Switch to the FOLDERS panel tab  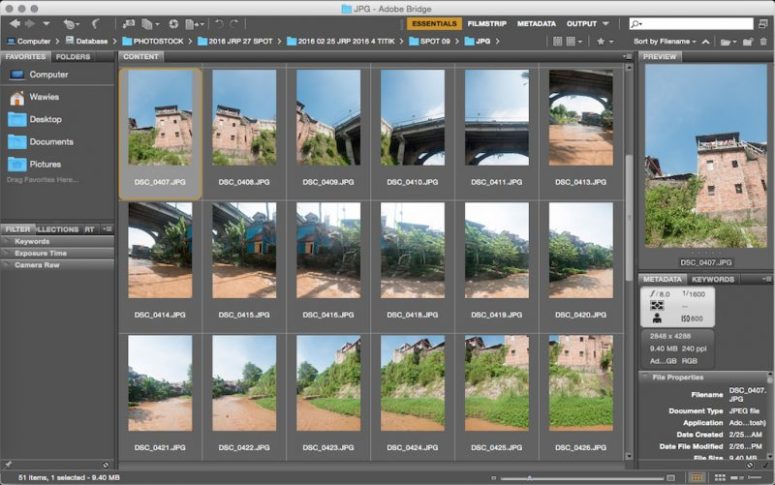(x=73, y=56)
